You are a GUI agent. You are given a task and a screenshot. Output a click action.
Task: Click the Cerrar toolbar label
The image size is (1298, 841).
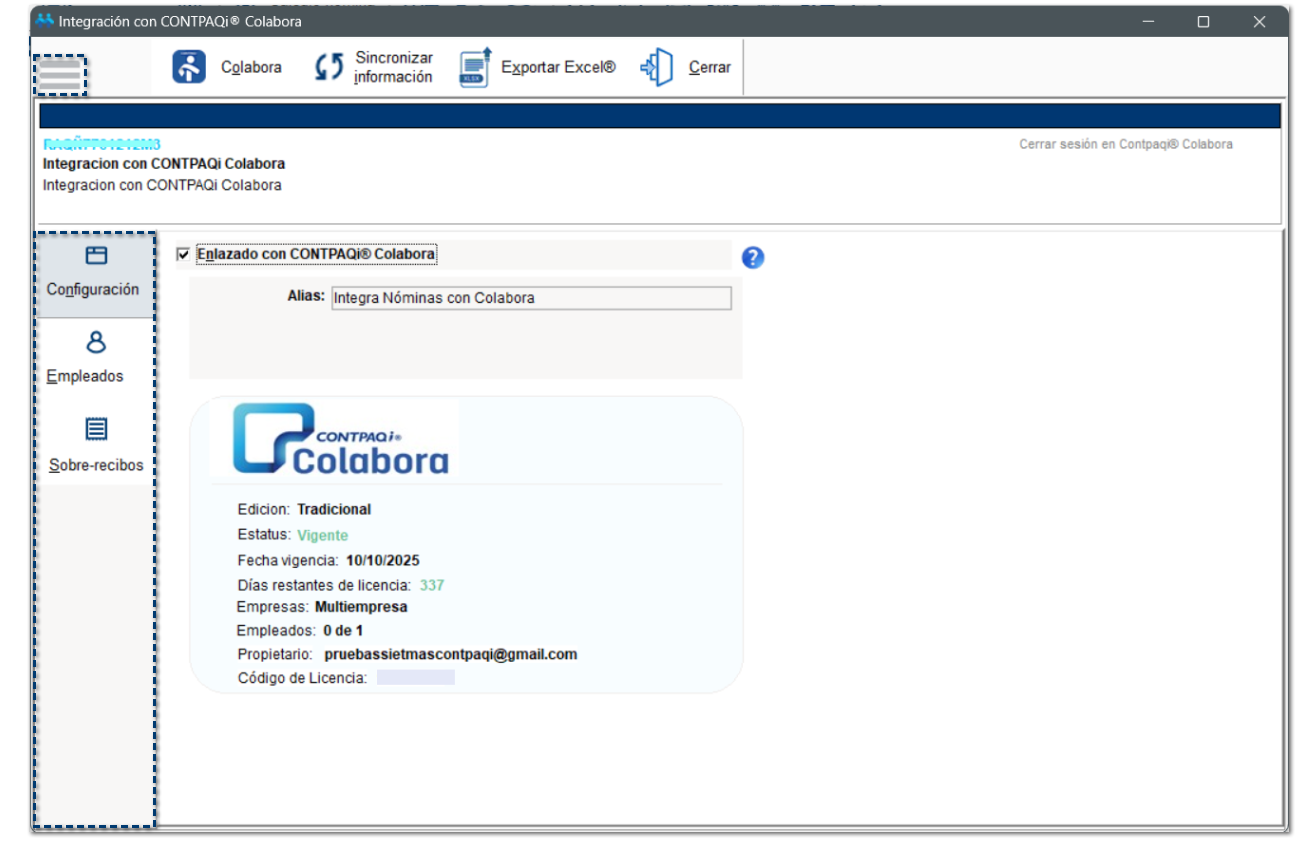[710, 67]
